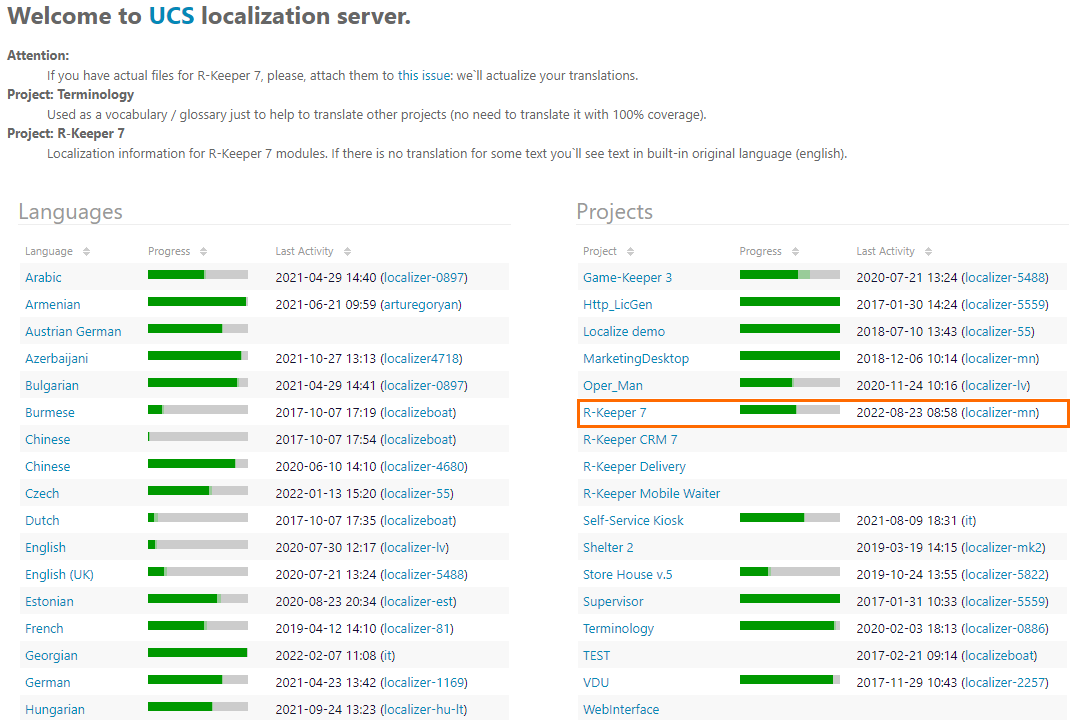Screen dimensions: 1090x720
Task: Open the Self-Service Kiosk project
Action: pyautogui.click(x=633, y=521)
